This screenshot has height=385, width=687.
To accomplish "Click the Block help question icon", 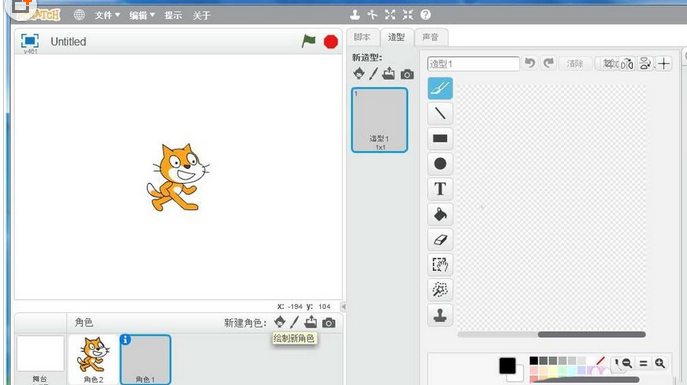I will [425, 15].
